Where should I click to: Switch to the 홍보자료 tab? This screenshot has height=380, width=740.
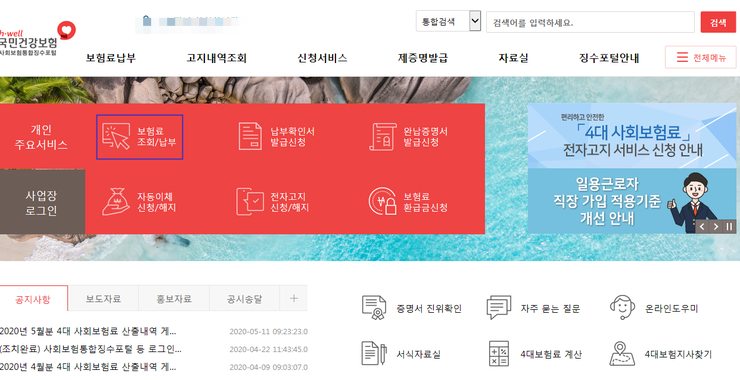pos(174,298)
